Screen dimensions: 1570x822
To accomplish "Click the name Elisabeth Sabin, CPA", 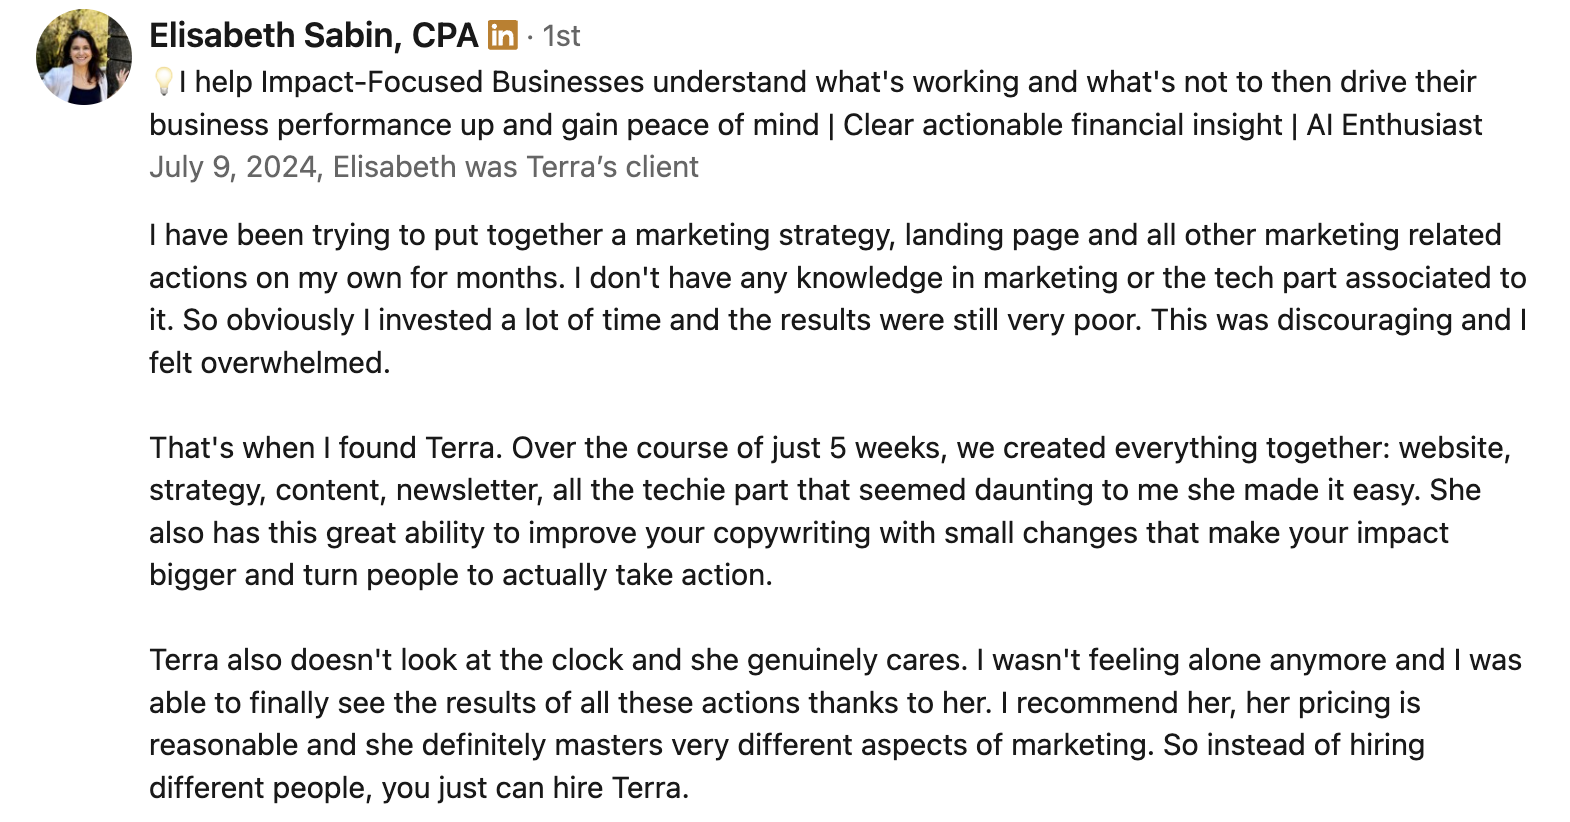I will click(x=314, y=36).
